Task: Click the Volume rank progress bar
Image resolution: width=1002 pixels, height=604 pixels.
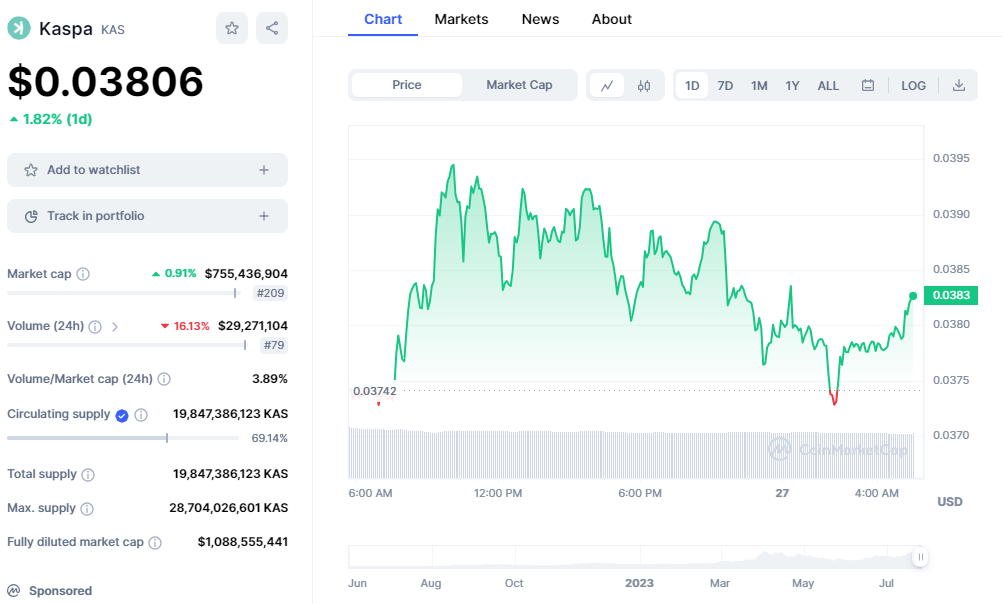Action: tap(127, 345)
